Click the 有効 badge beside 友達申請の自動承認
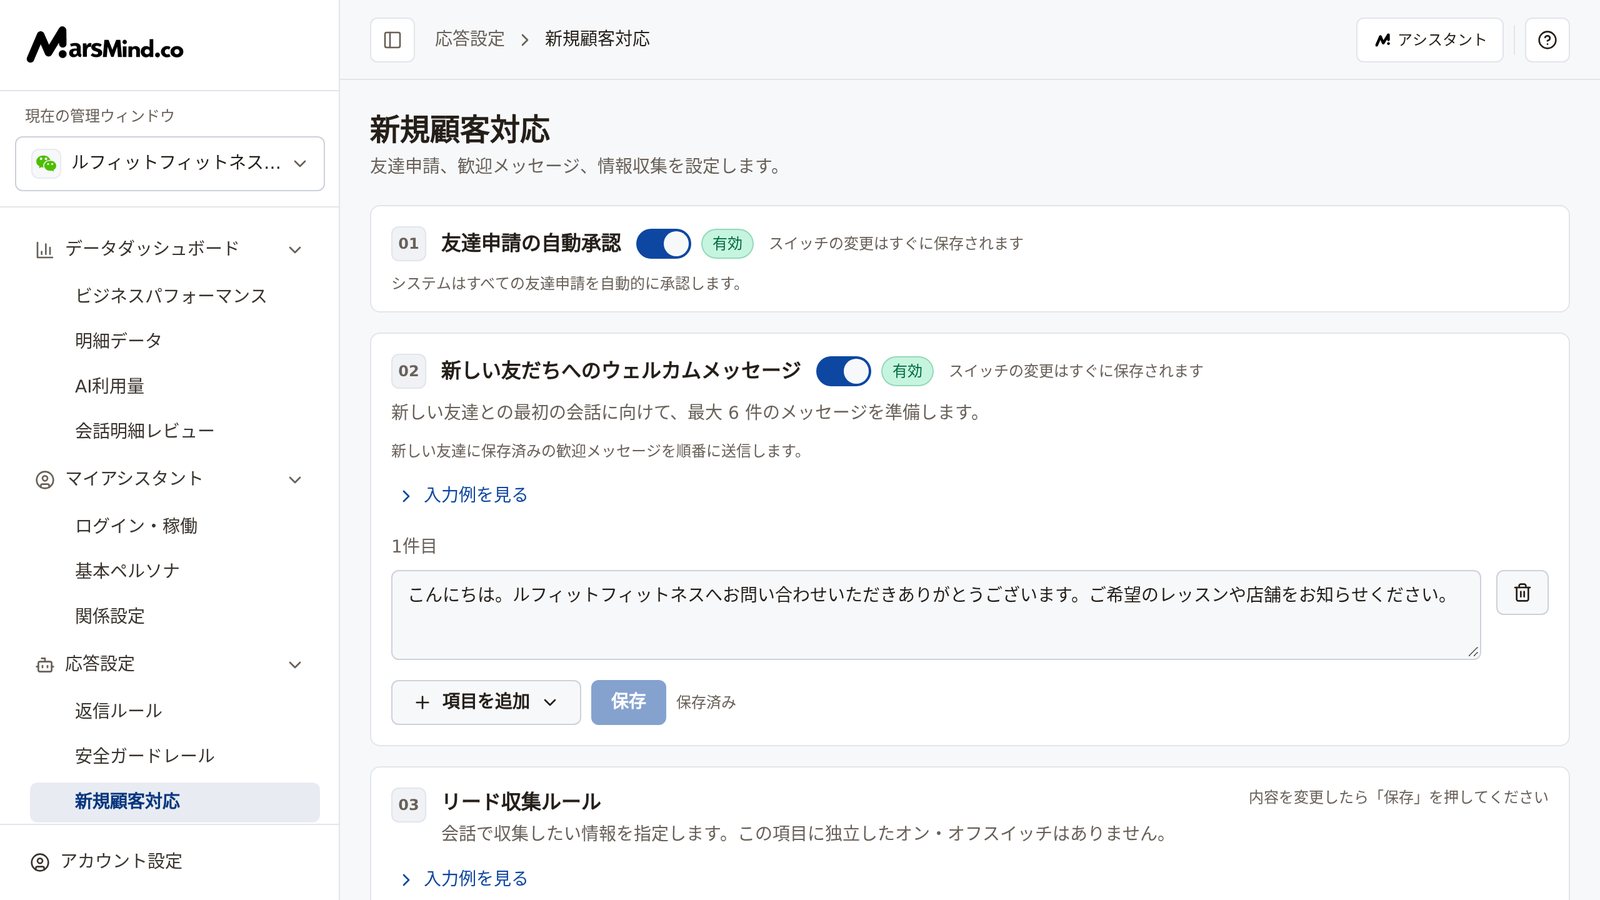This screenshot has height=900, width=1600. point(727,244)
